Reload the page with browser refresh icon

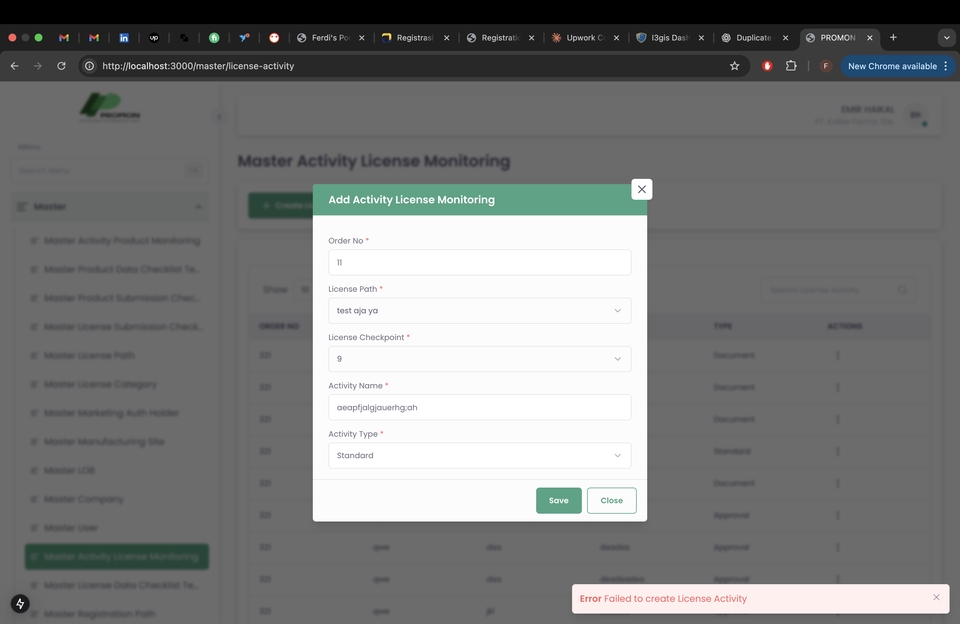(x=62, y=66)
